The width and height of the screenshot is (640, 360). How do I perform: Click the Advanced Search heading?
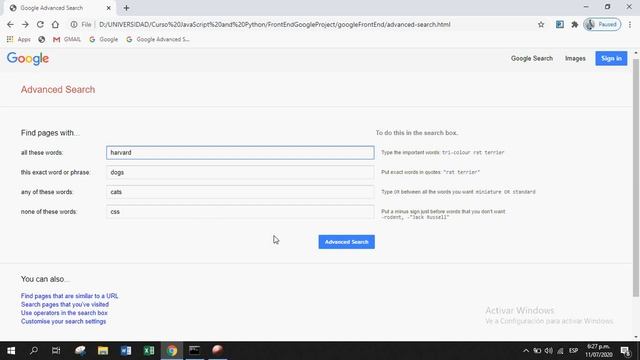click(x=58, y=89)
